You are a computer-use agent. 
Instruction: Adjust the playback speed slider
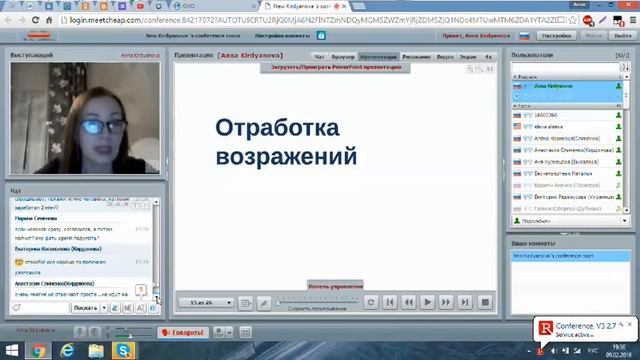coord(317,302)
